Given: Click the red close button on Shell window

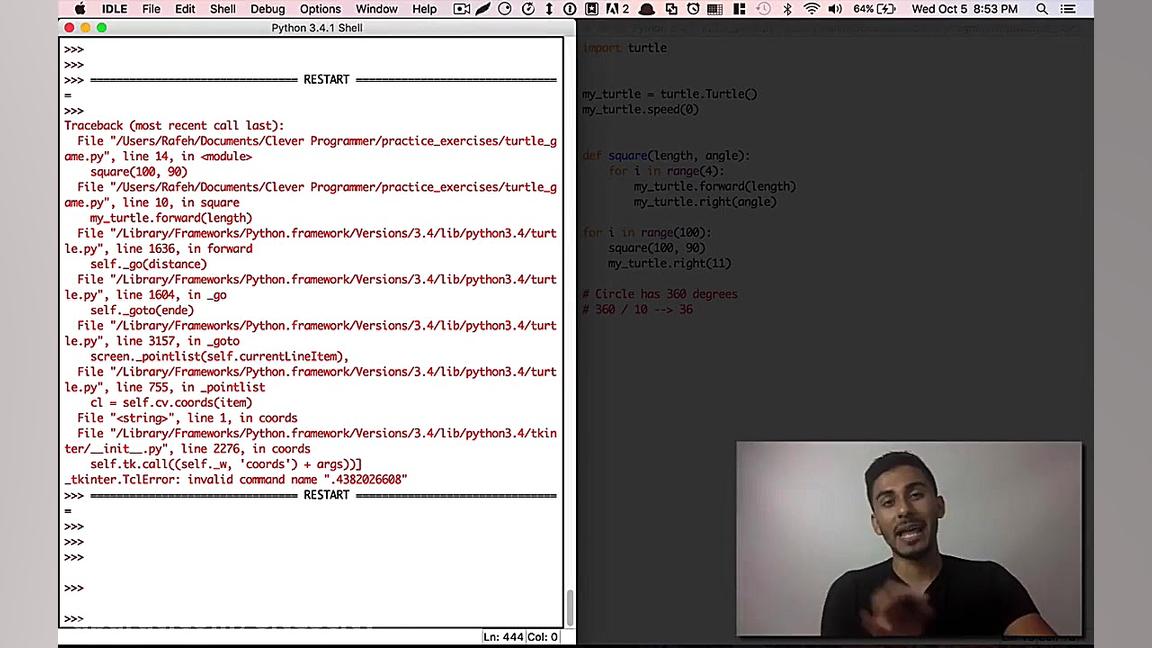Looking at the screenshot, I should coord(68,29).
